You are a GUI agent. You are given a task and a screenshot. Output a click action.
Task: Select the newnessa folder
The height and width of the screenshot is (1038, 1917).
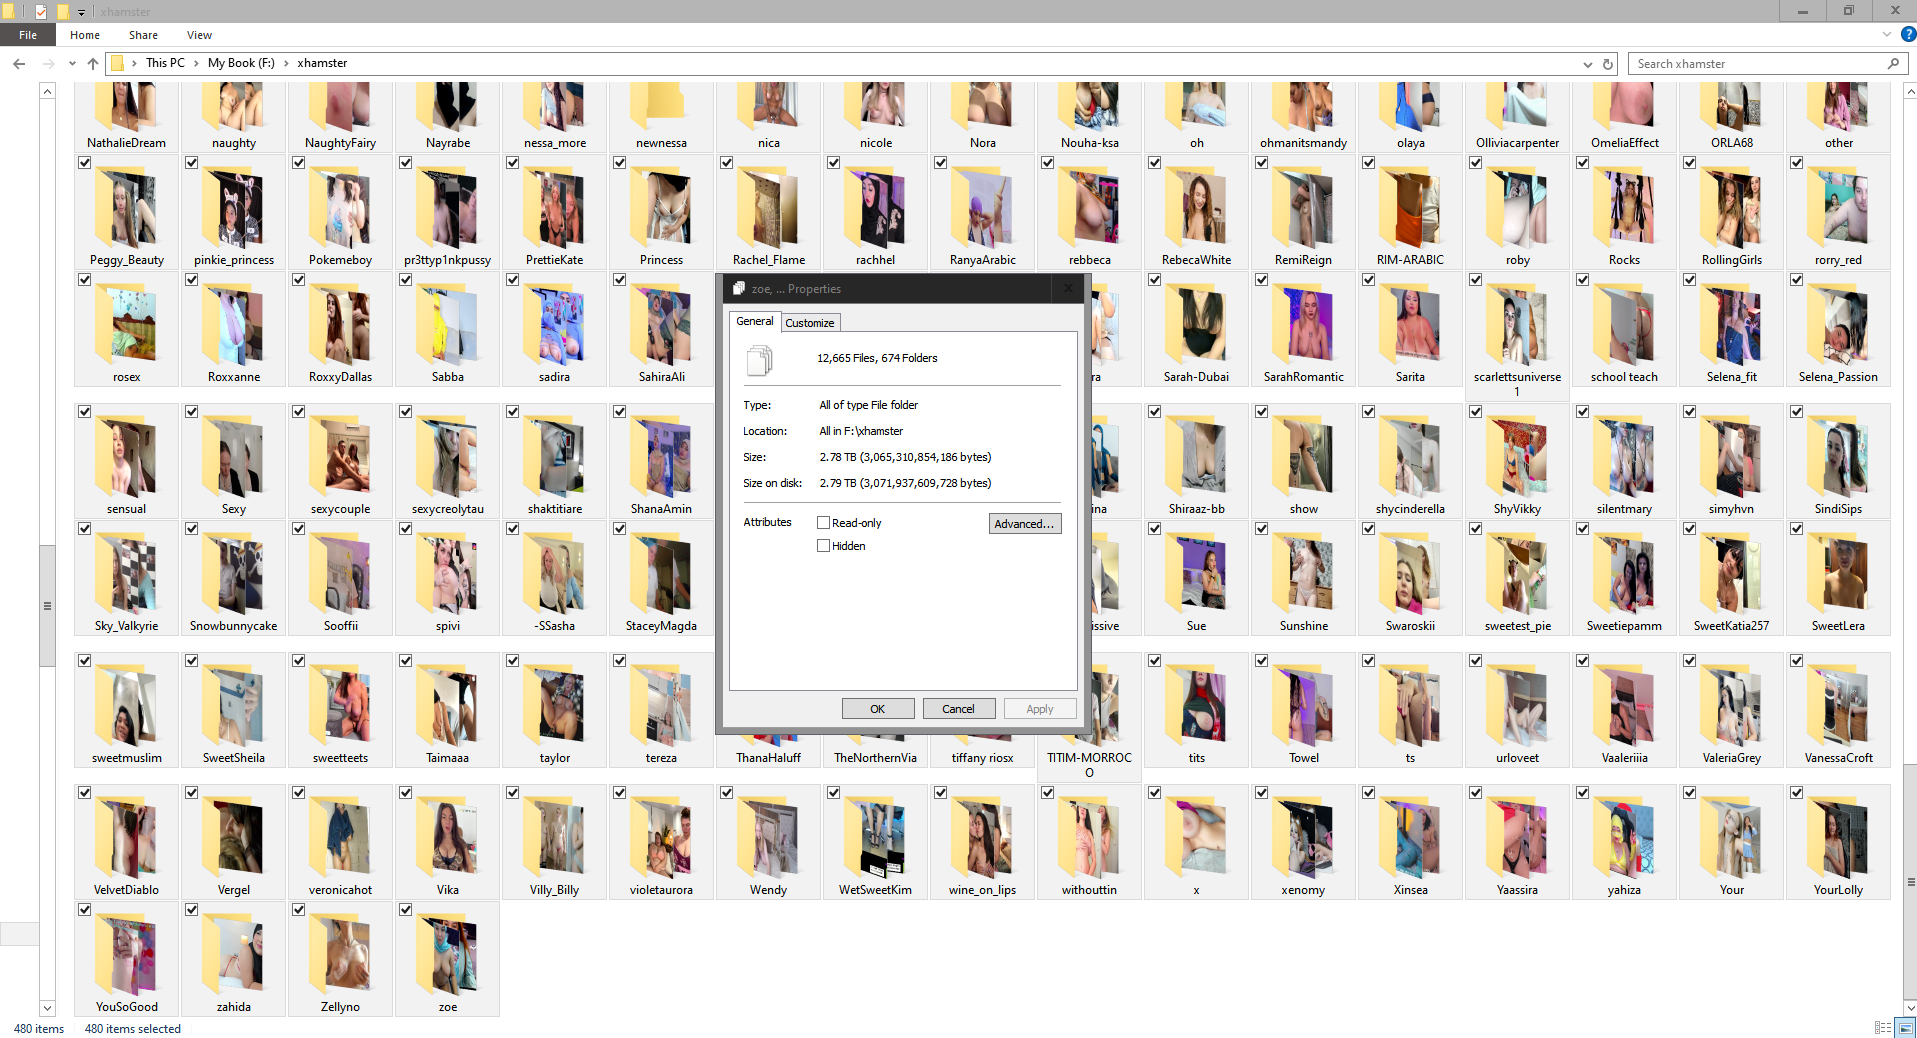tap(661, 118)
